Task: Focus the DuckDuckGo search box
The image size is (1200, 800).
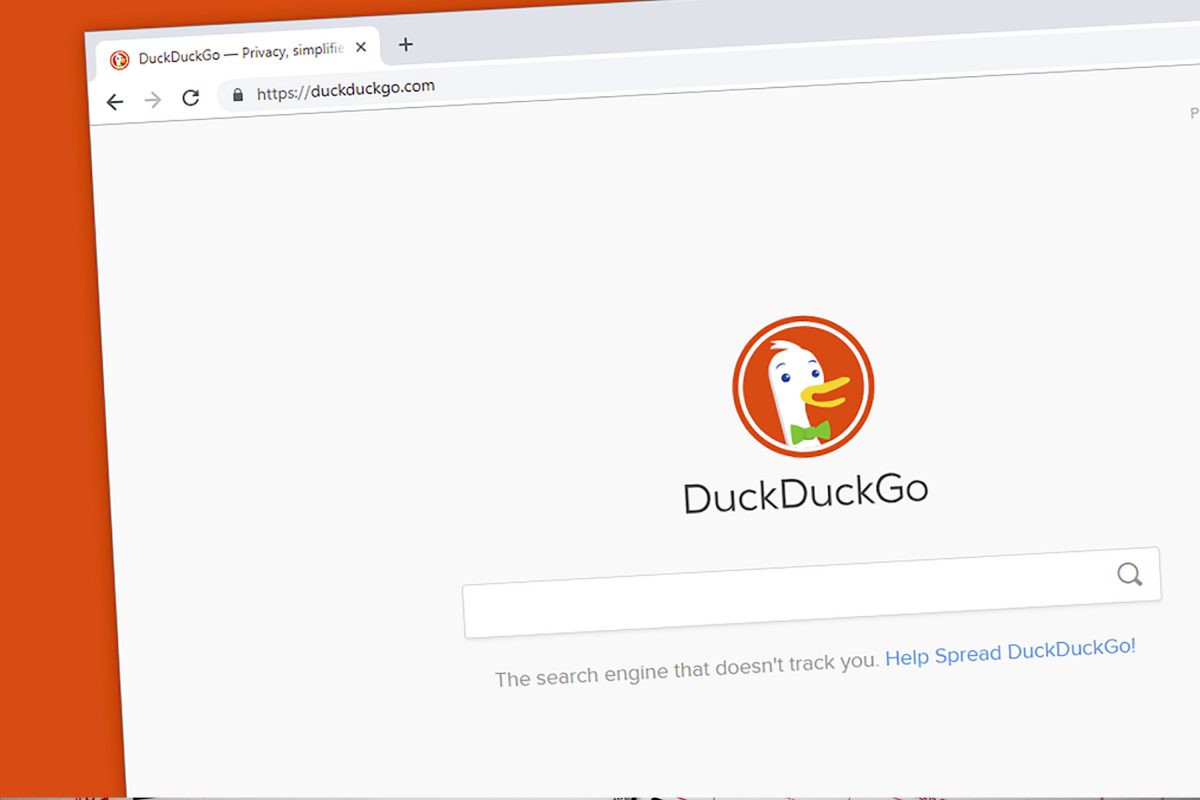Action: [x=790, y=594]
